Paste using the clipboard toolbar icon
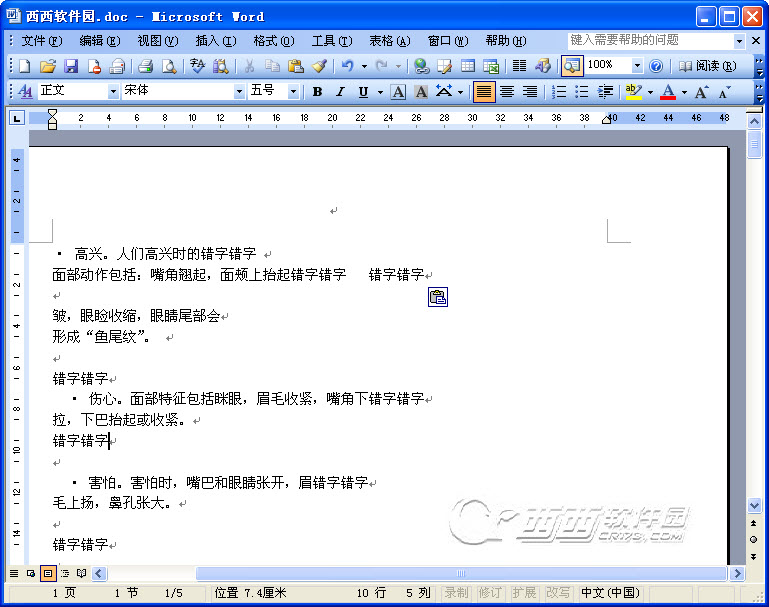 click(296, 66)
